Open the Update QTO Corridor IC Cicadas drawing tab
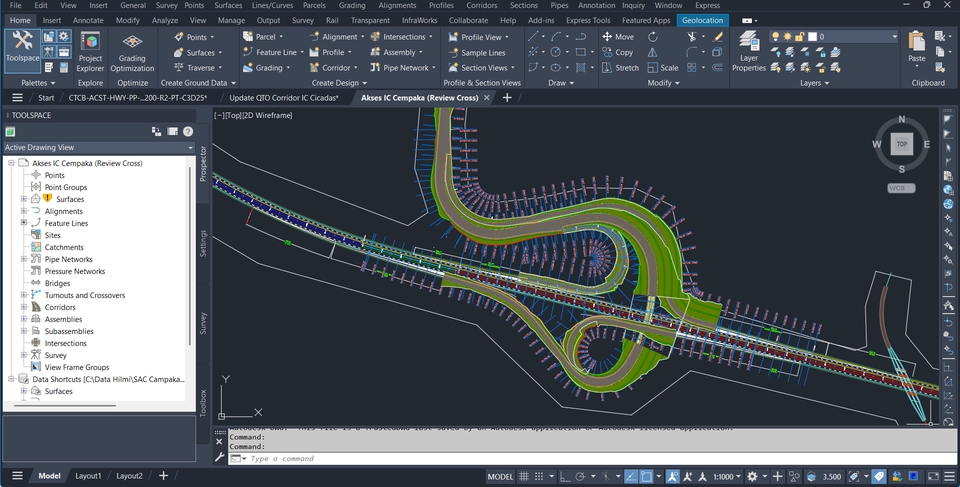Image resolution: width=960 pixels, height=487 pixels. point(283,98)
